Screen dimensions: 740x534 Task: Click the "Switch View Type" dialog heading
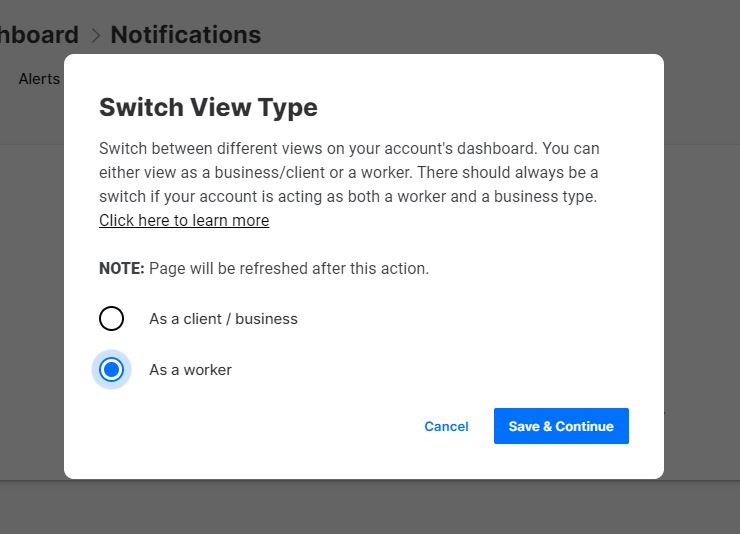click(208, 107)
